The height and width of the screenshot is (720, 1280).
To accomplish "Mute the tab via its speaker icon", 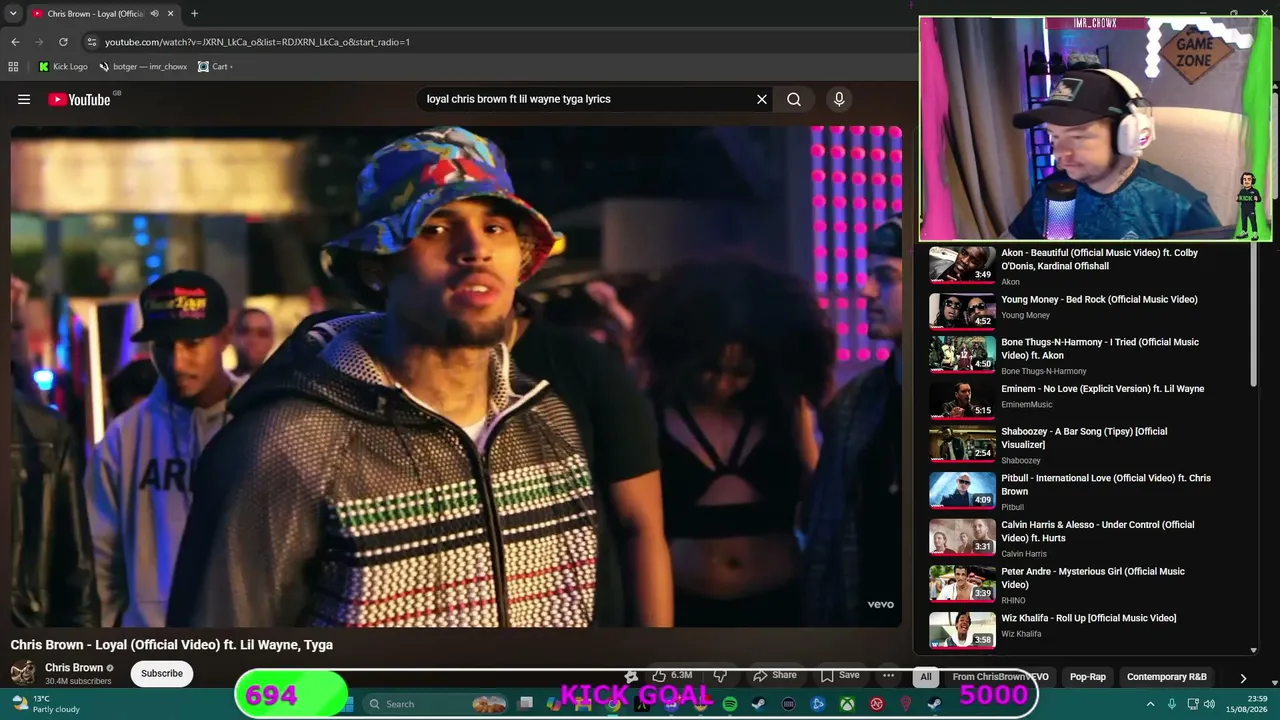I will click(x=154, y=14).
